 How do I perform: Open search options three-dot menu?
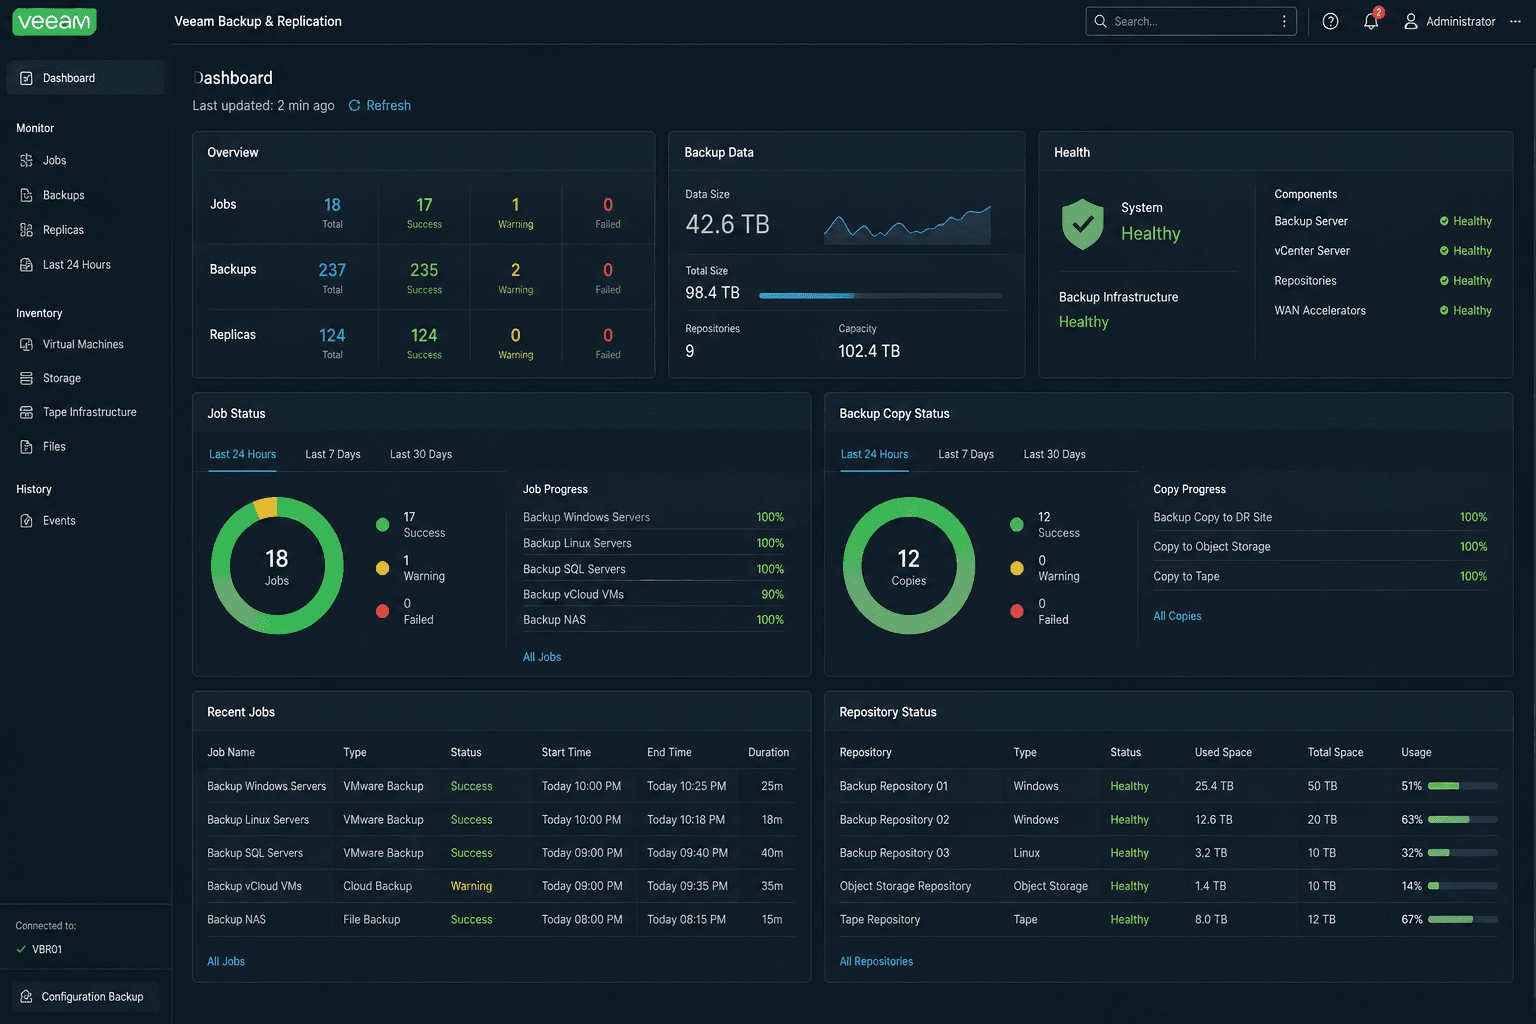click(1284, 21)
